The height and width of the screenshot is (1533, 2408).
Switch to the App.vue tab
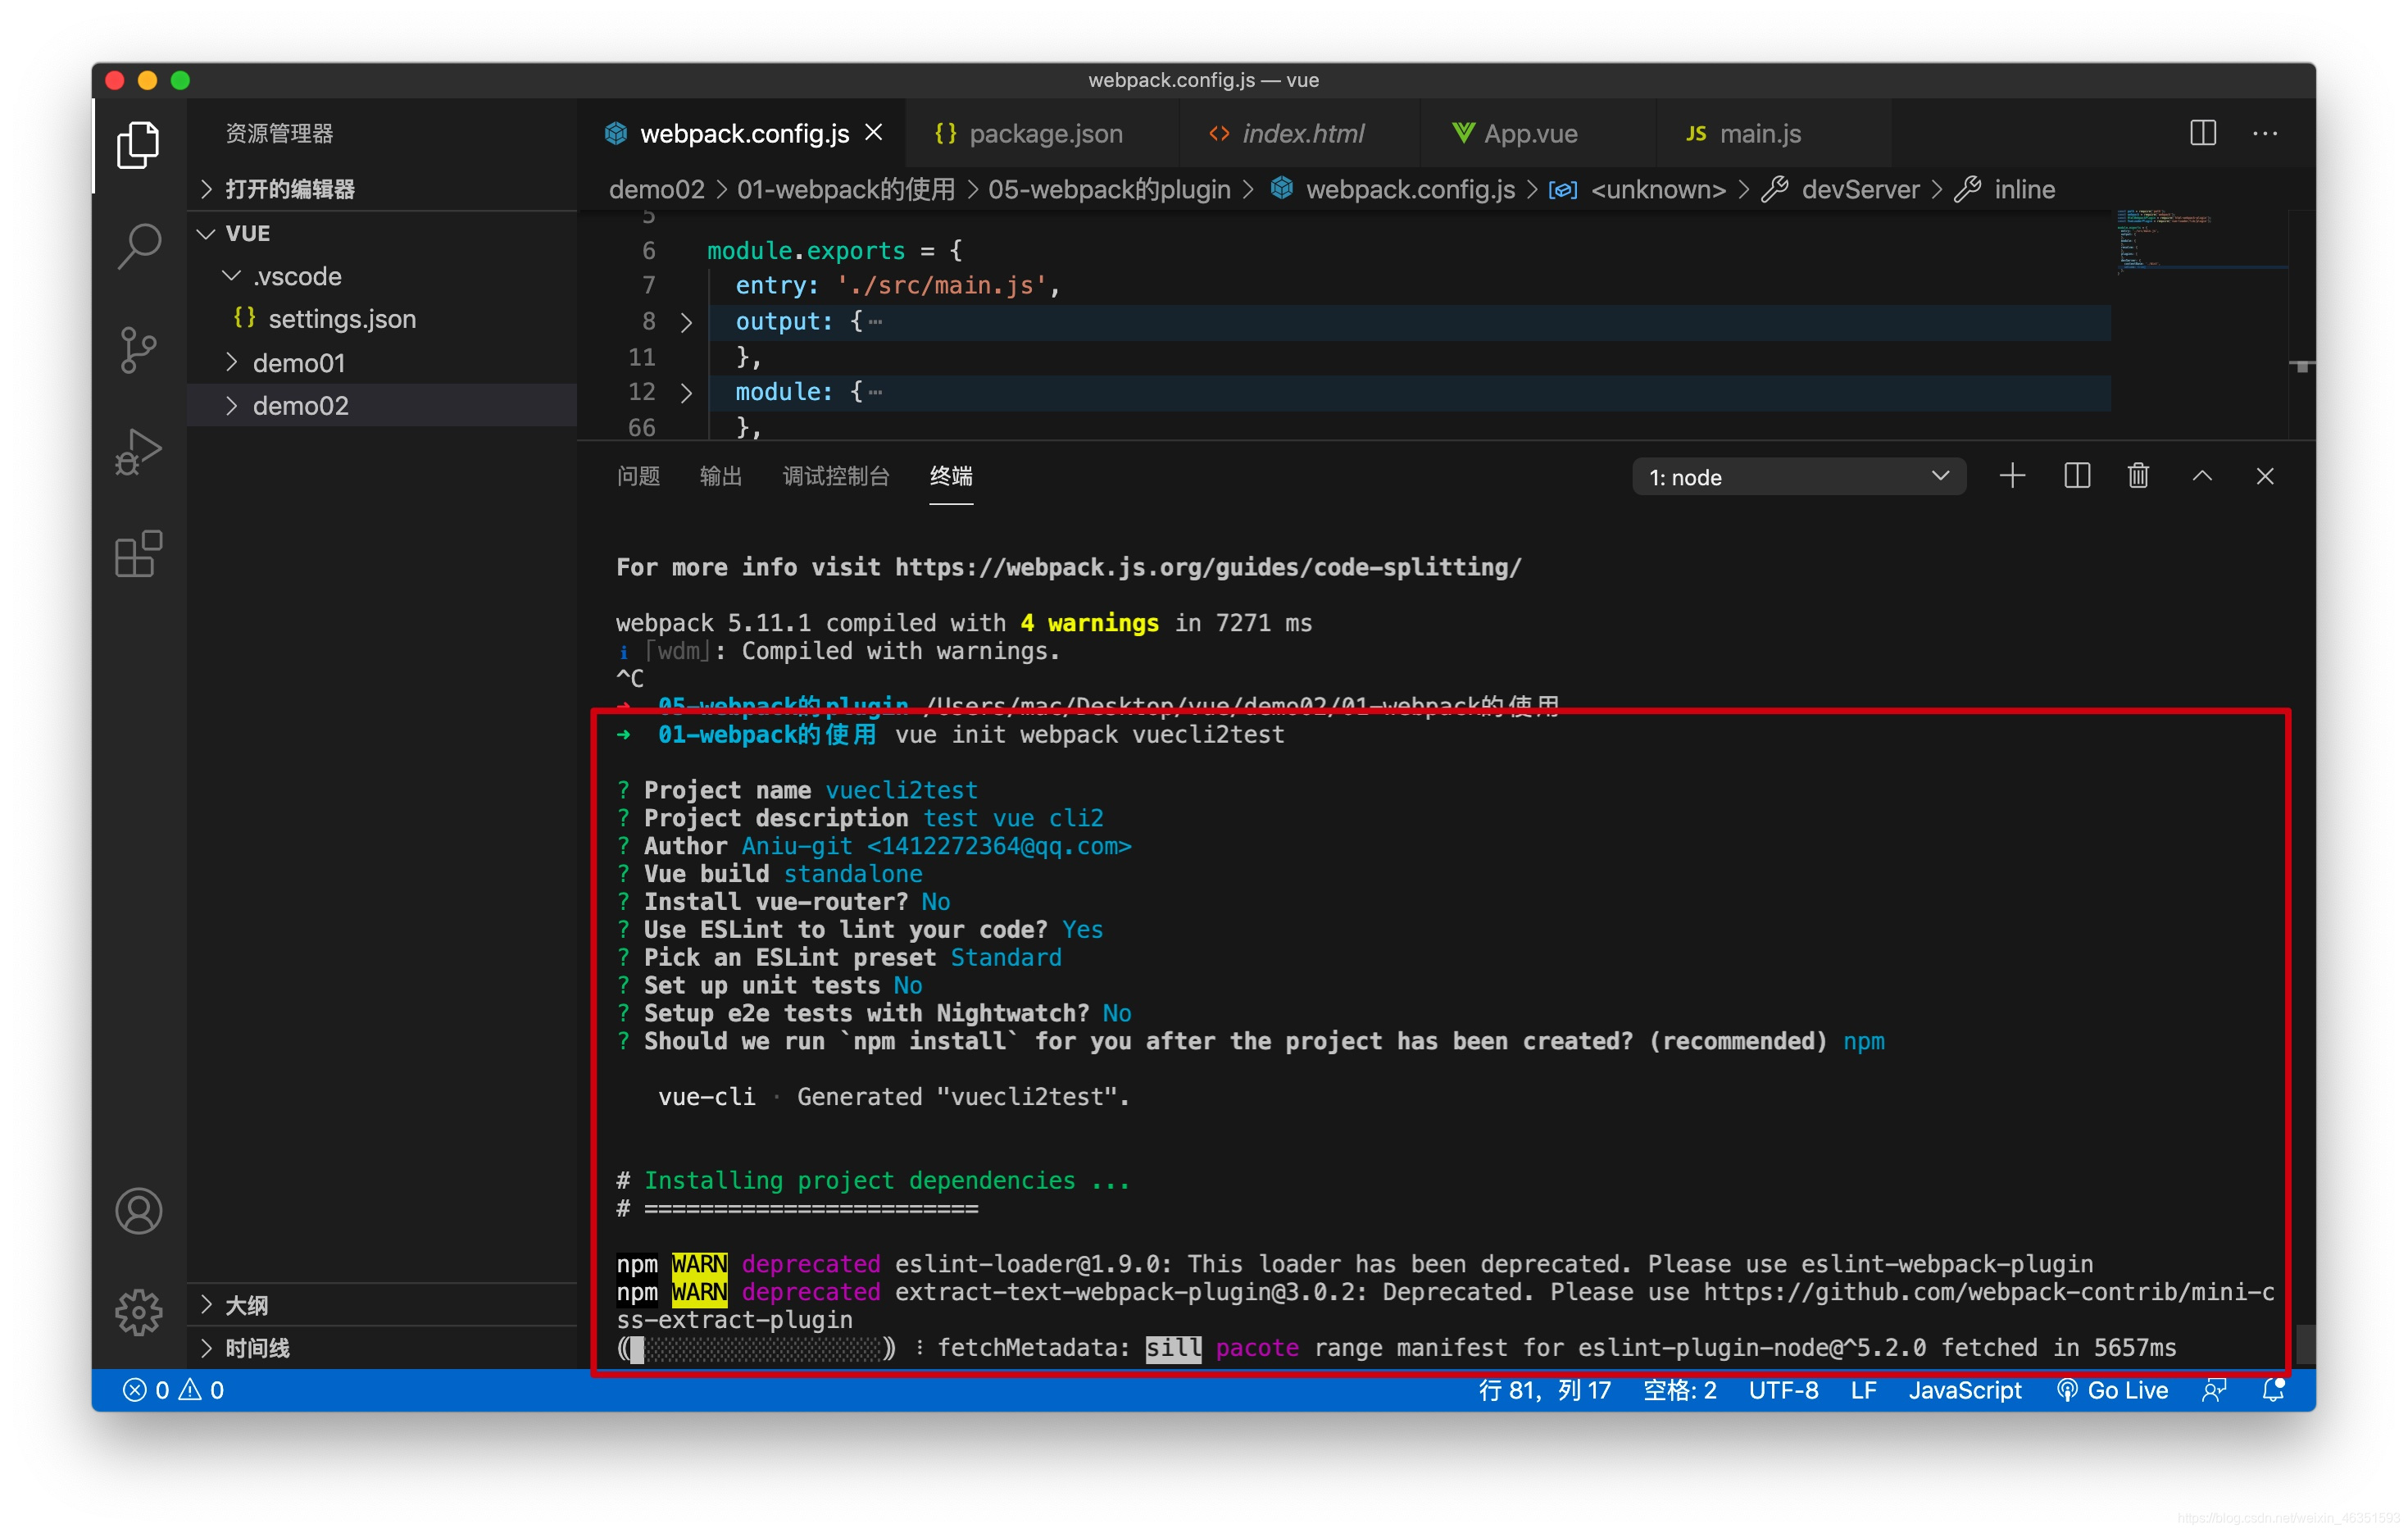click(x=1538, y=133)
